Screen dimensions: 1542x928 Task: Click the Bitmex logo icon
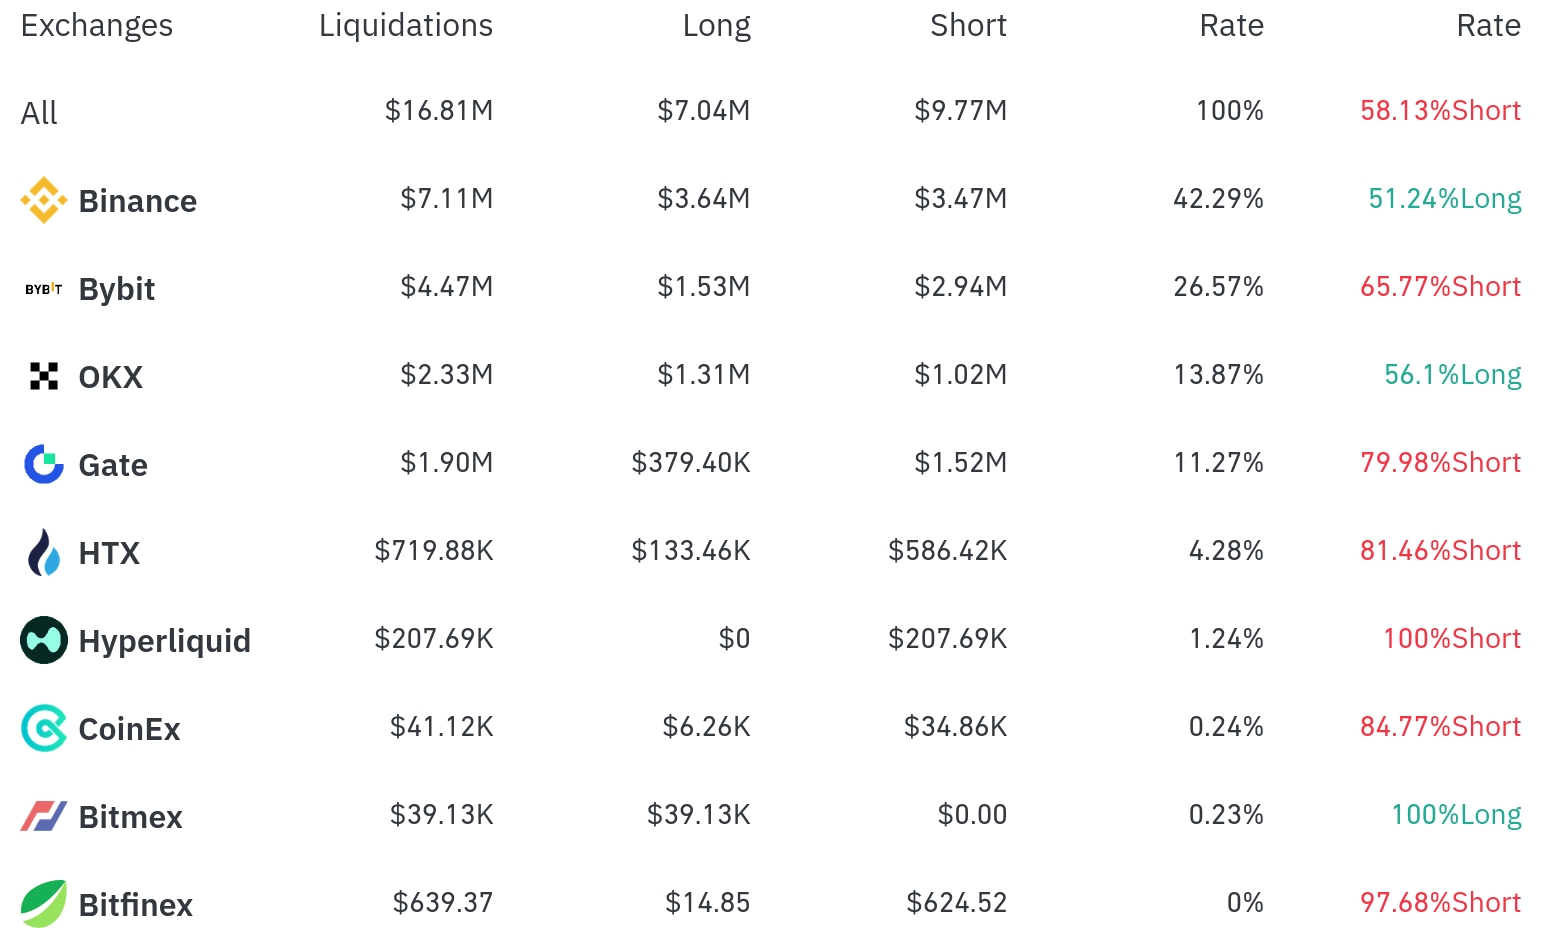(43, 816)
